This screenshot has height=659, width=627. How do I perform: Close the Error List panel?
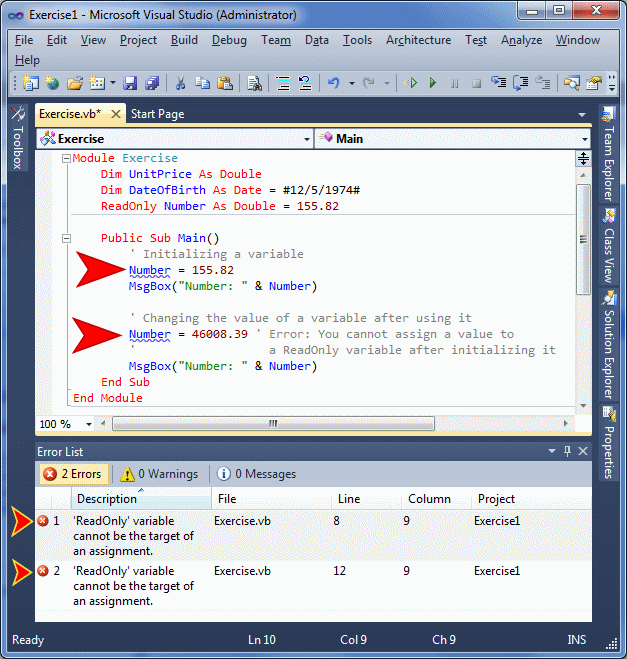[583, 451]
